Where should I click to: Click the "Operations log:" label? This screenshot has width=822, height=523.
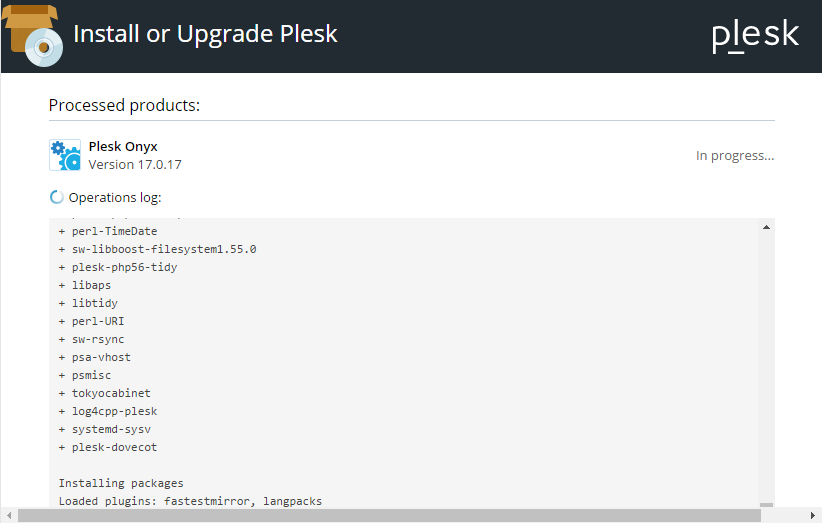(115, 197)
